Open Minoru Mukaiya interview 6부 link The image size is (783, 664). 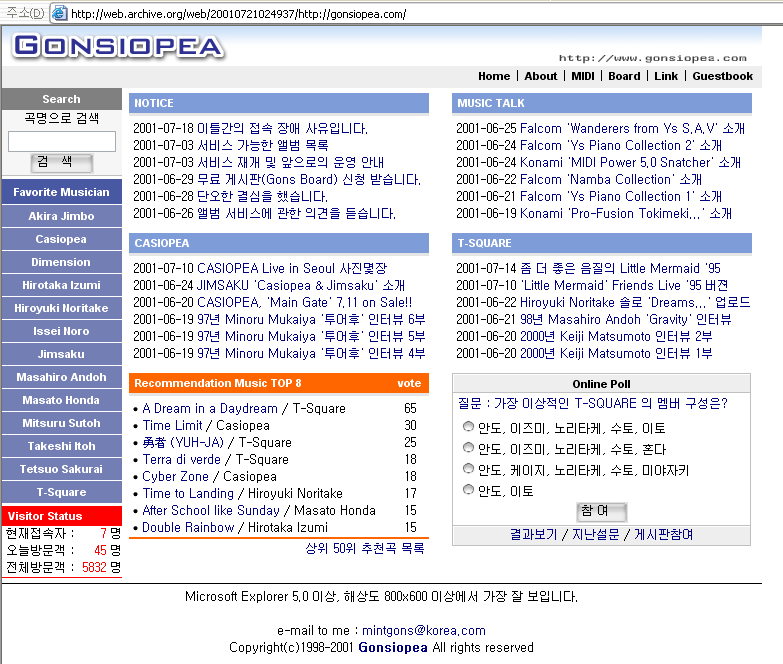[x=311, y=320]
